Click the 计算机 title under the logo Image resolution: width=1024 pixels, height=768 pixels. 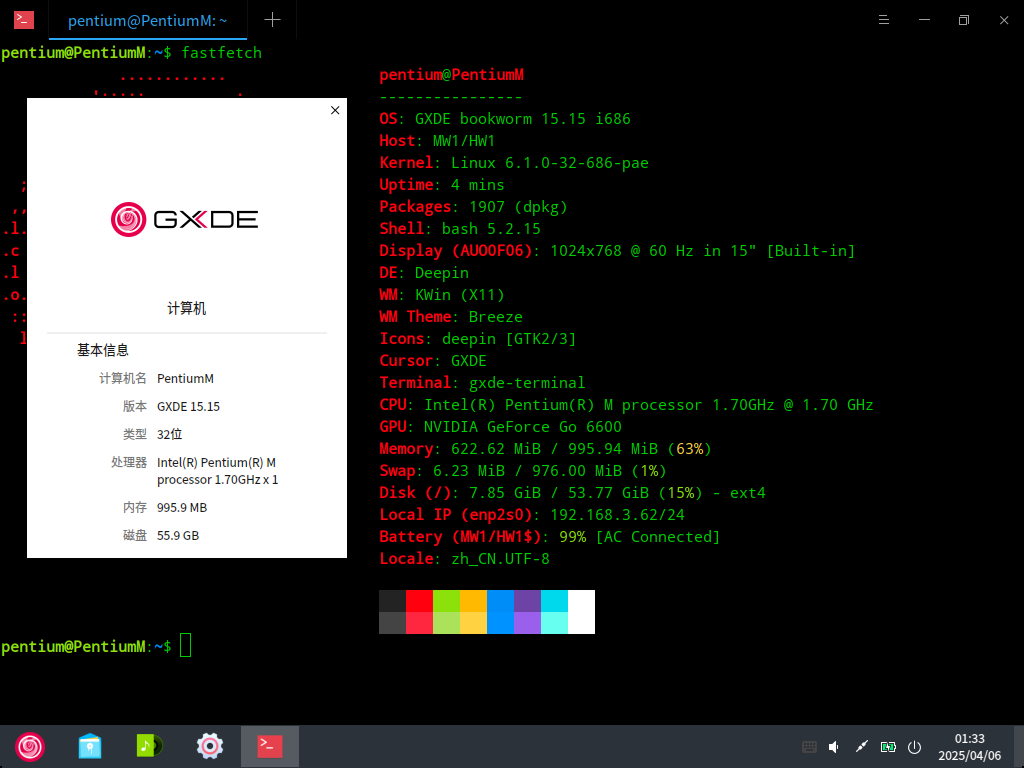(187, 308)
